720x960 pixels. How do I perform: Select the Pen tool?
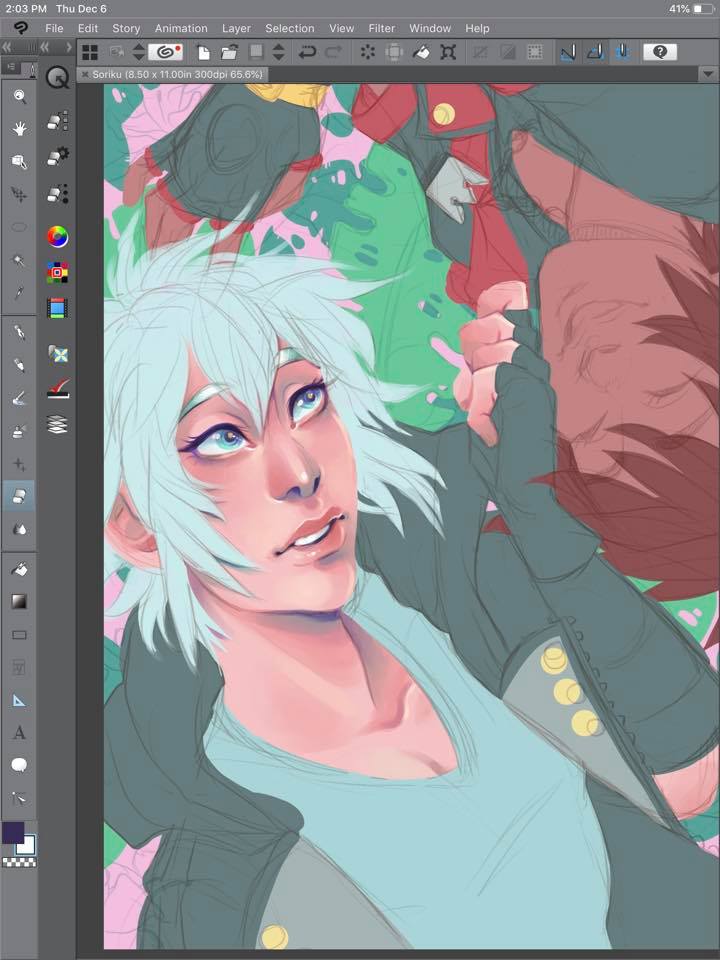click(19, 332)
